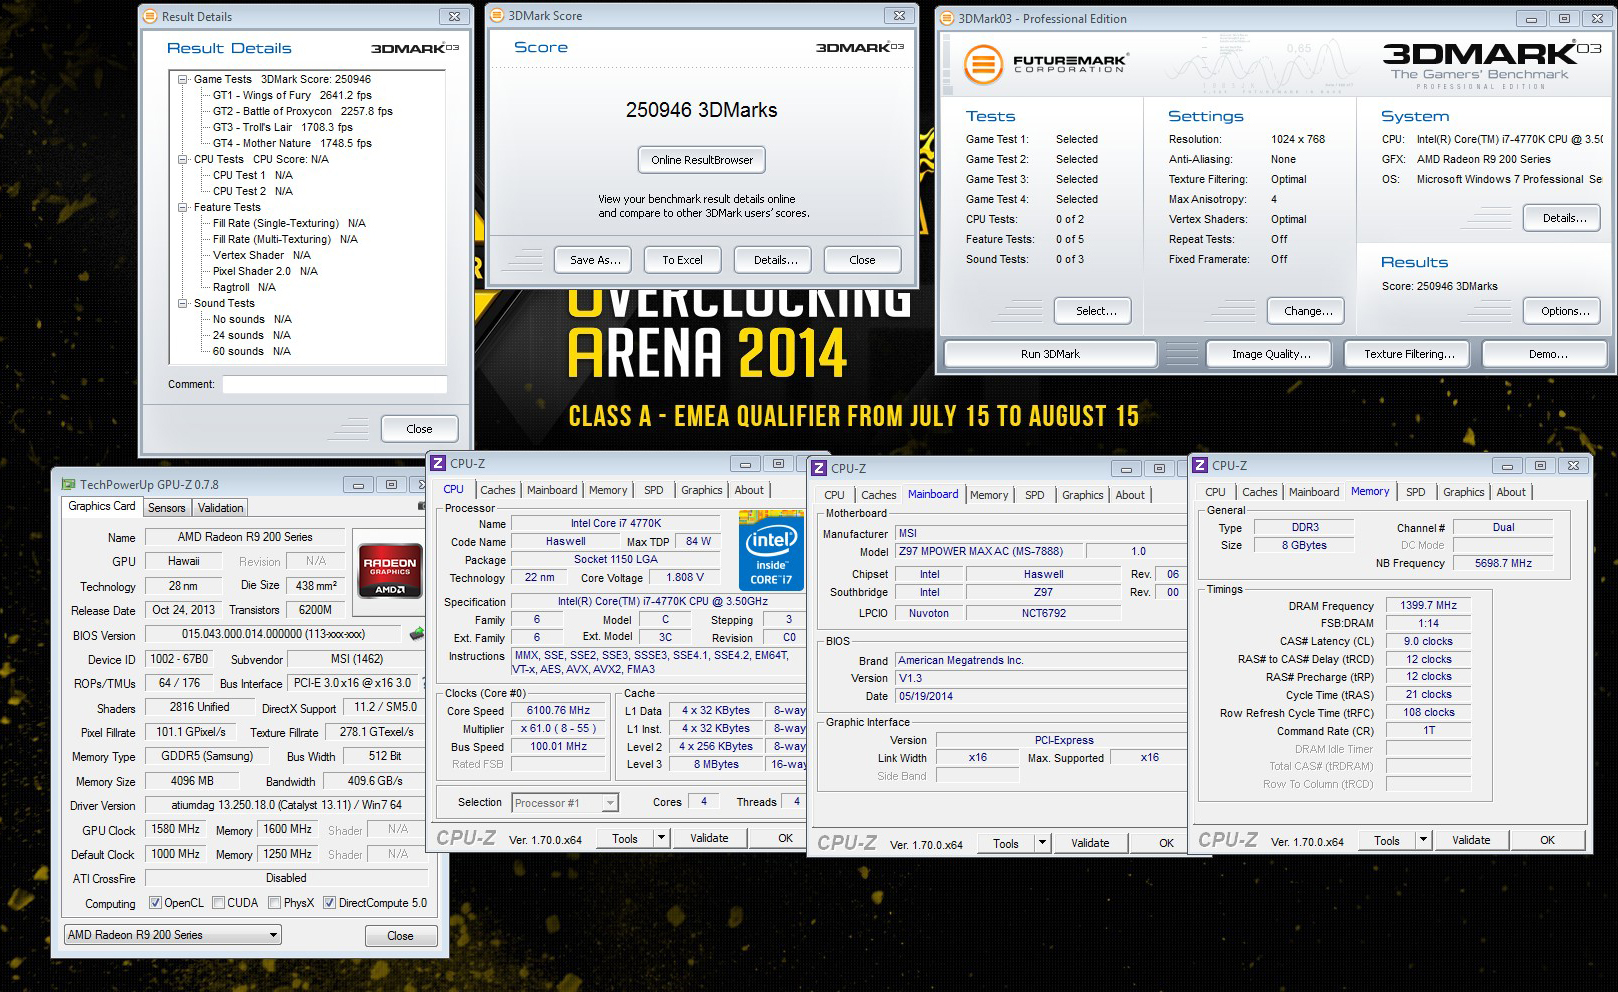The width and height of the screenshot is (1618, 992).
Task: Select the Pixel Shader 2.0 tree row
Action: click(265, 271)
